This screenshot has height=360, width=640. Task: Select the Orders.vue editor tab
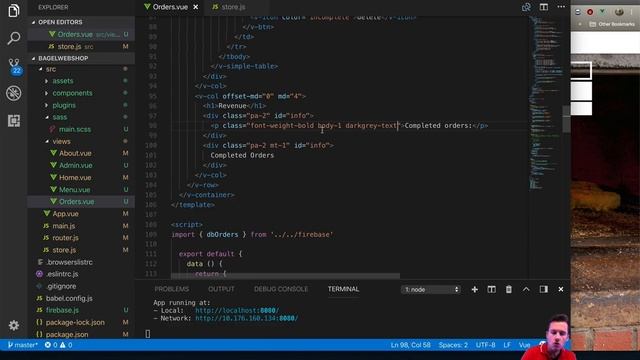(170, 7)
